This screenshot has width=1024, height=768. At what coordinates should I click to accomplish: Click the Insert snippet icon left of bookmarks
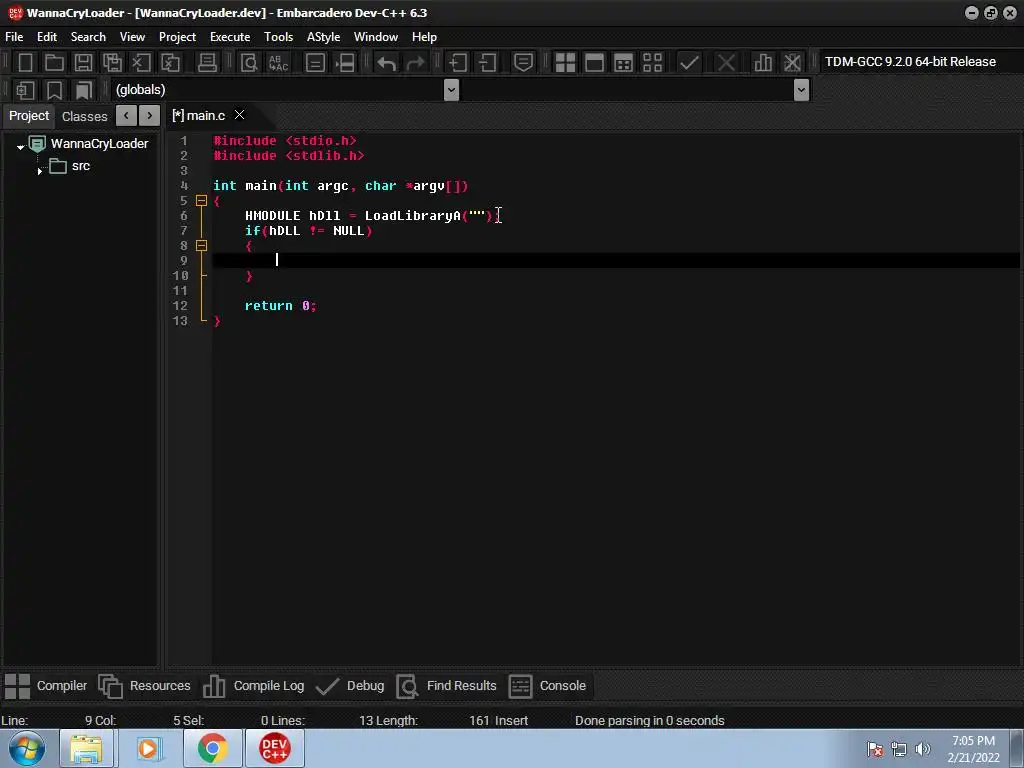[25, 90]
